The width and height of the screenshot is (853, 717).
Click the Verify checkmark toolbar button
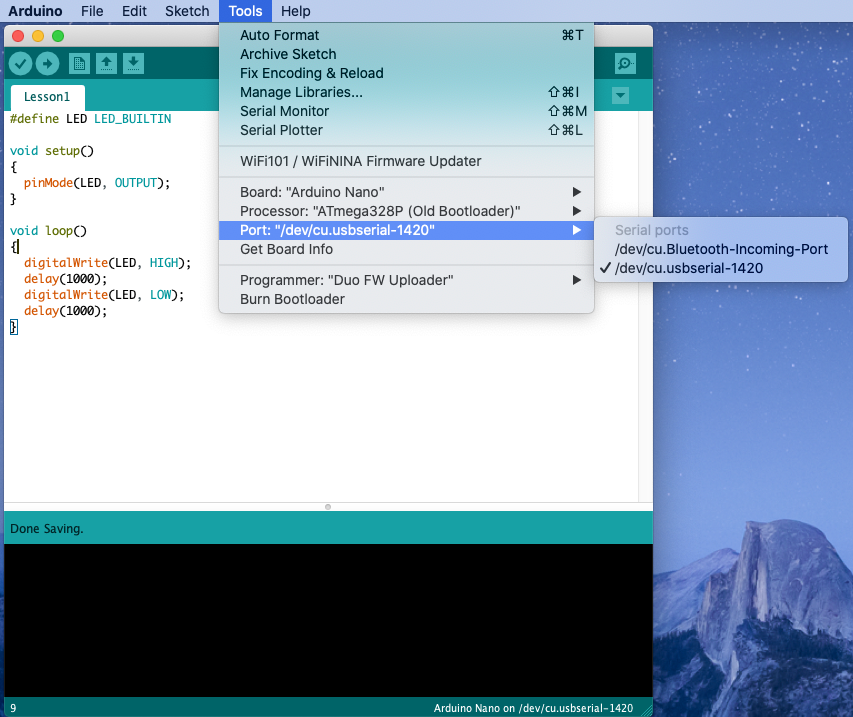coord(20,64)
